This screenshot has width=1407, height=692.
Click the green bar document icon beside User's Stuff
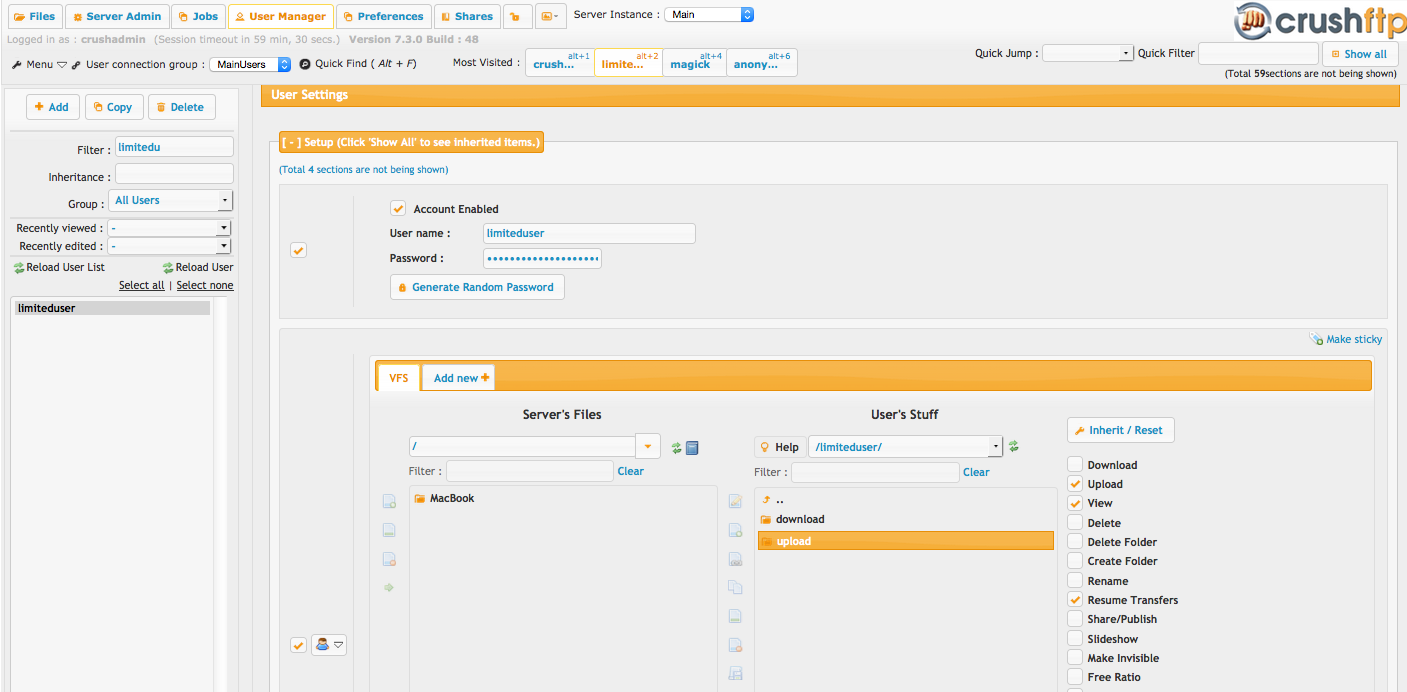(735, 616)
